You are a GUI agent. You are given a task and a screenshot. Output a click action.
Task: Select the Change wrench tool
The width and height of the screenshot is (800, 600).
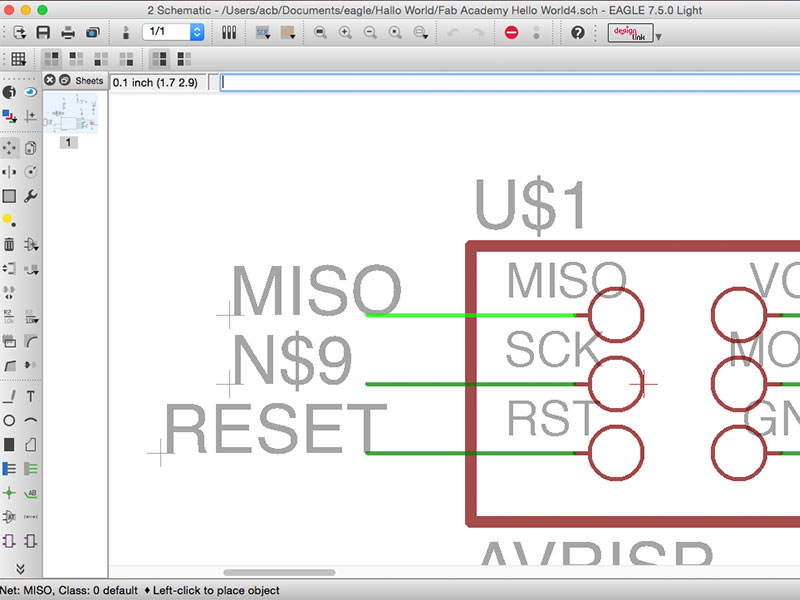(x=31, y=196)
